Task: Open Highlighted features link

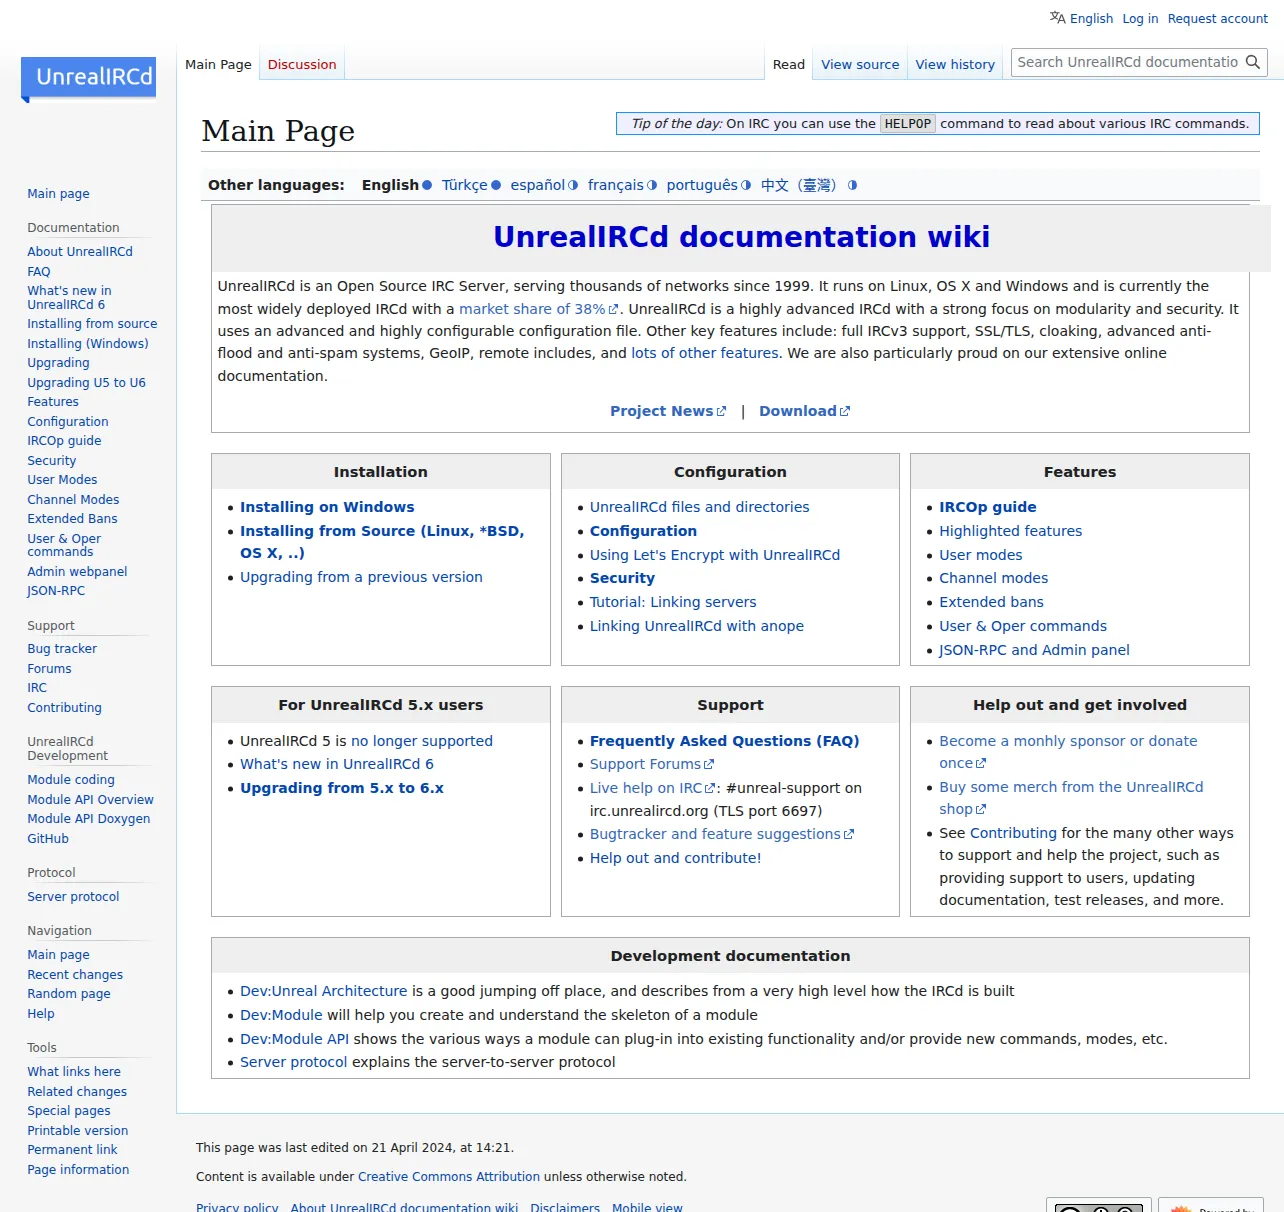Action: [x=1010, y=531]
